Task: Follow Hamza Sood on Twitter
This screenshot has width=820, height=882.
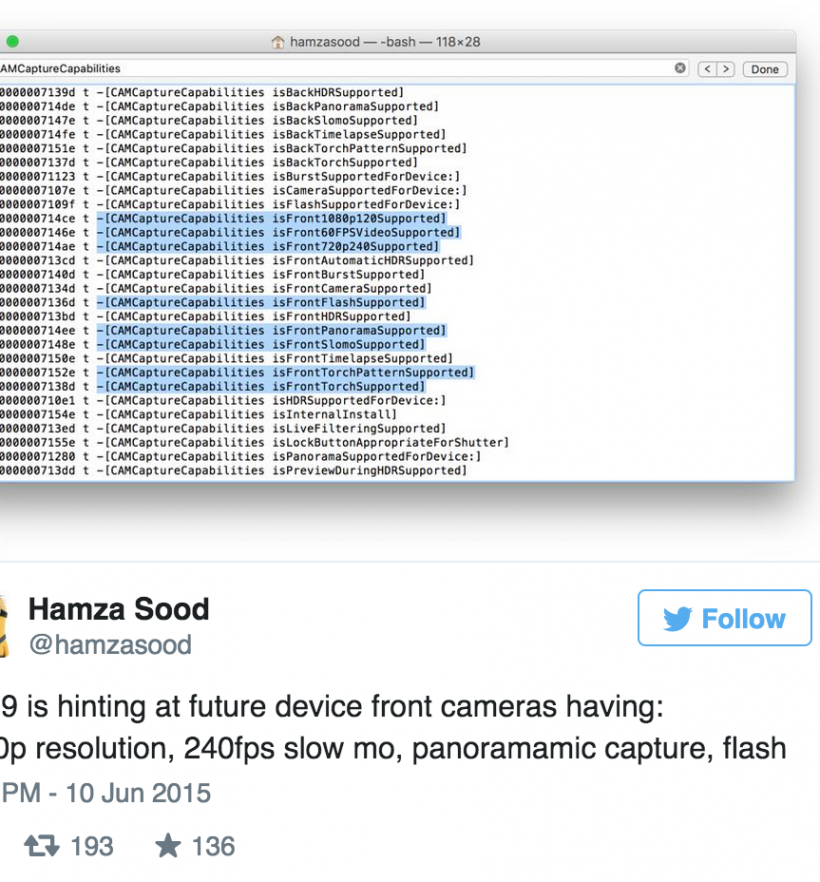Action: click(725, 619)
